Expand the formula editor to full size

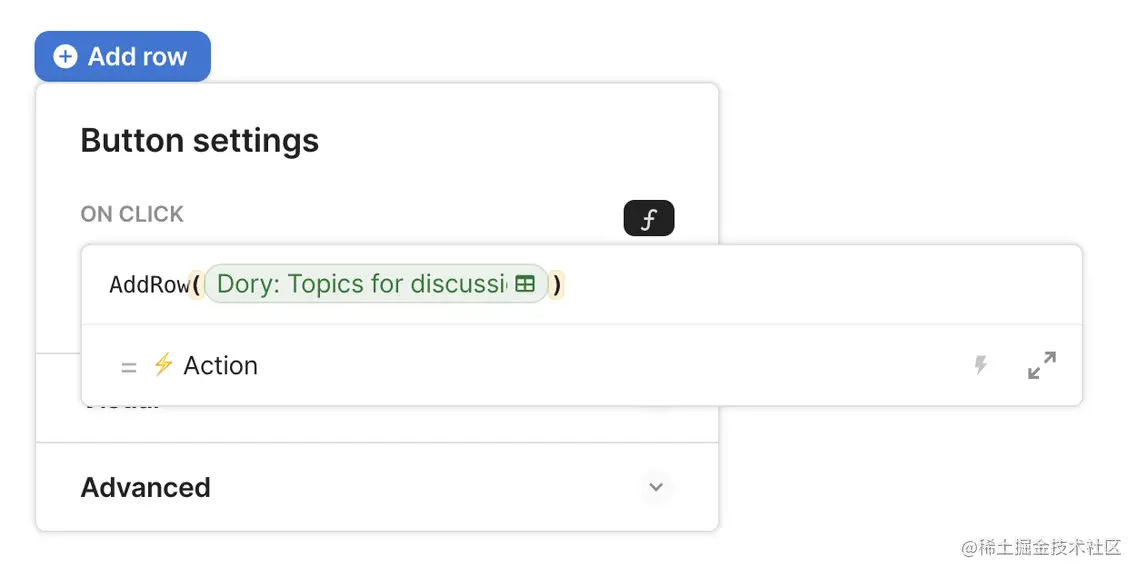[1041, 365]
